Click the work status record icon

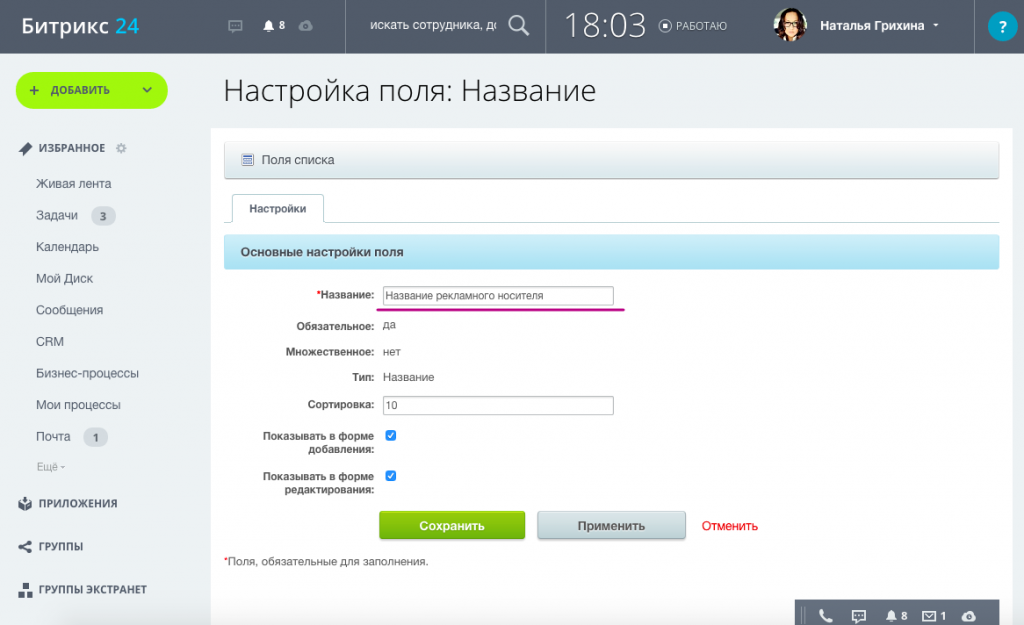point(665,26)
